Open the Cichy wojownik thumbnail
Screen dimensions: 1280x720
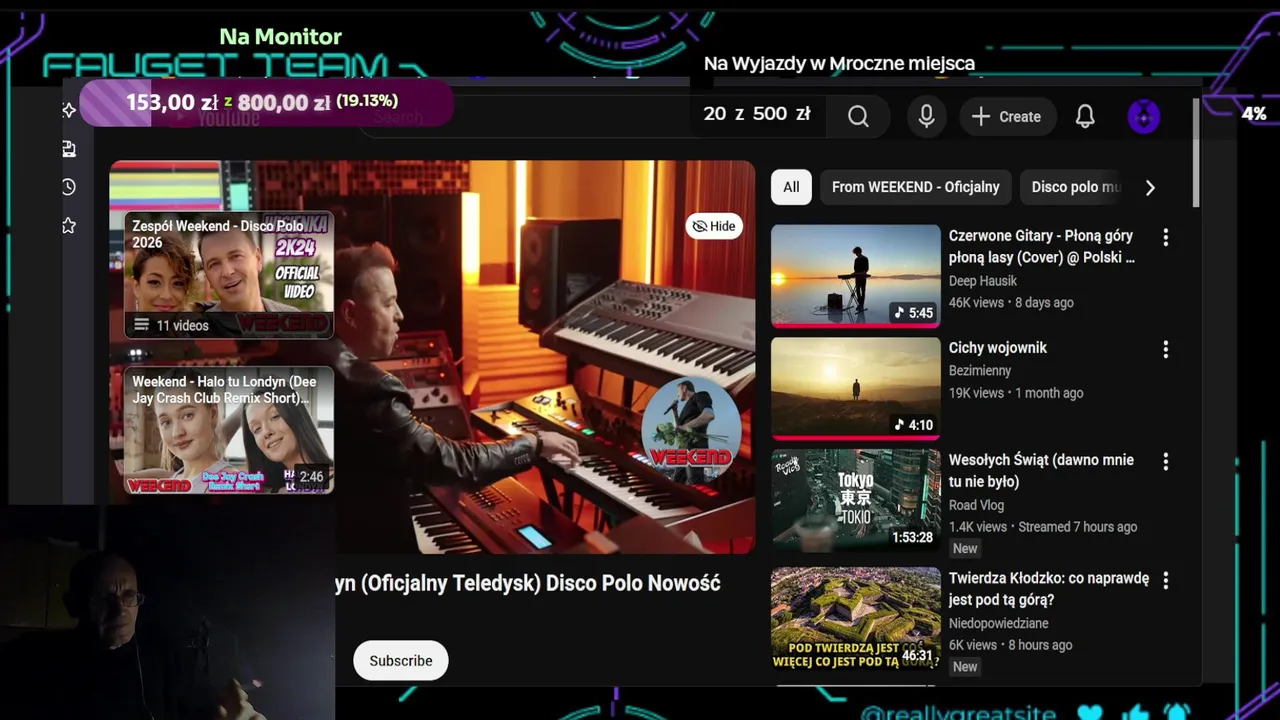856,388
